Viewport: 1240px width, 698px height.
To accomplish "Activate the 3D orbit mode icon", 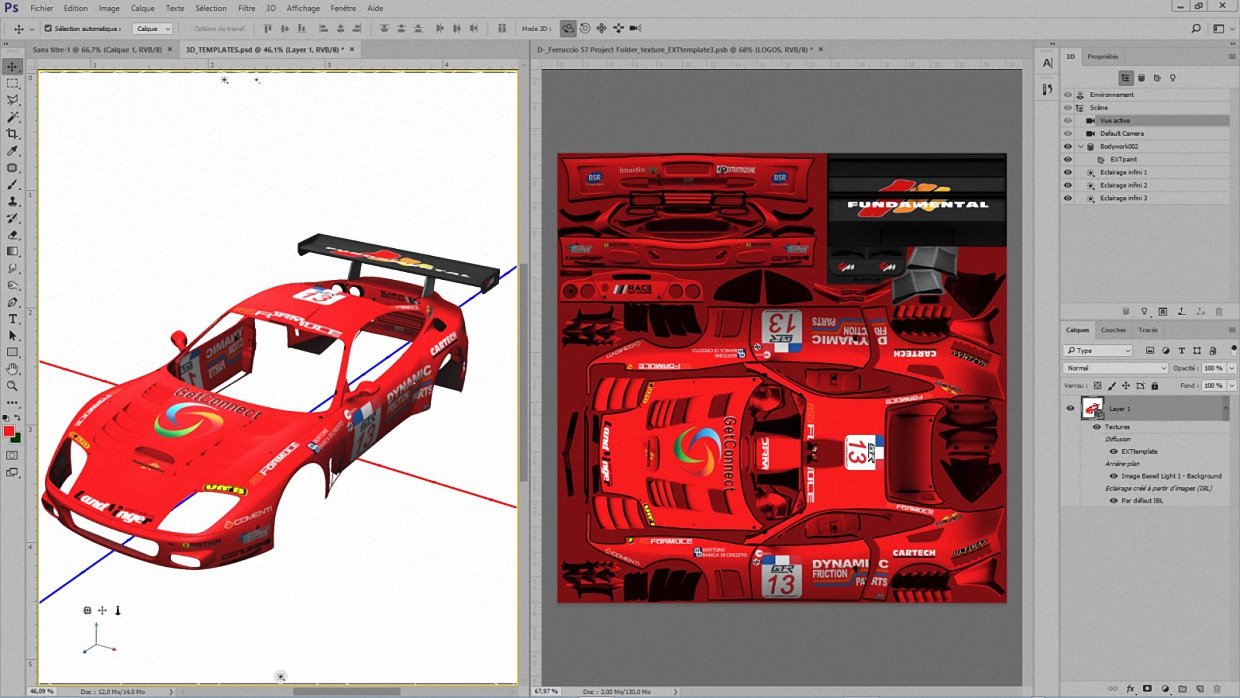I will [568, 28].
